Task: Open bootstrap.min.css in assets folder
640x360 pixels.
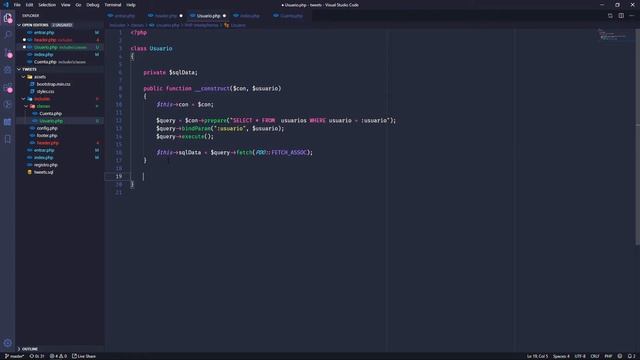Action: [x=53, y=84]
